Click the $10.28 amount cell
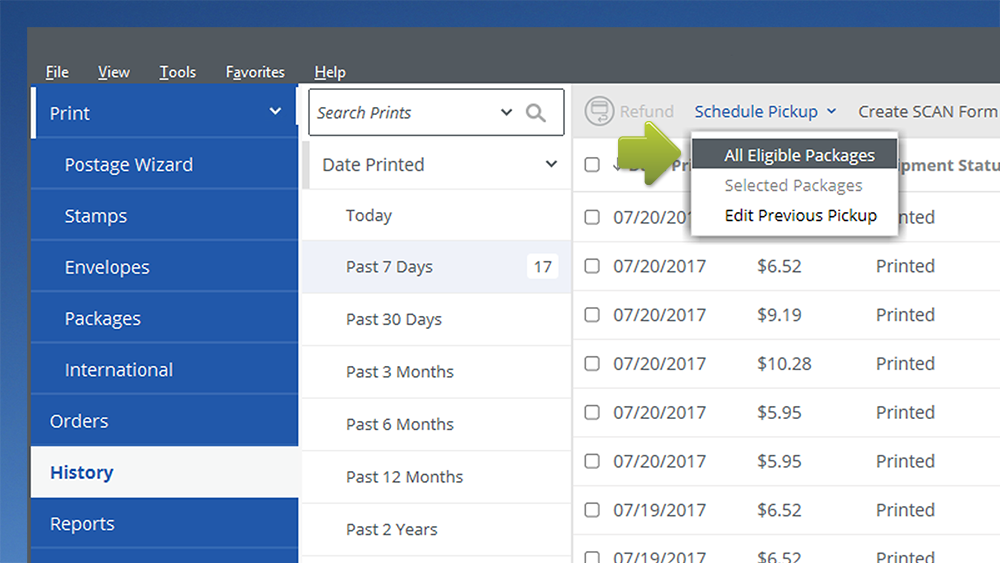Viewport: 1000px width, 563px height. pyautogui.click(x=784, y=363)
